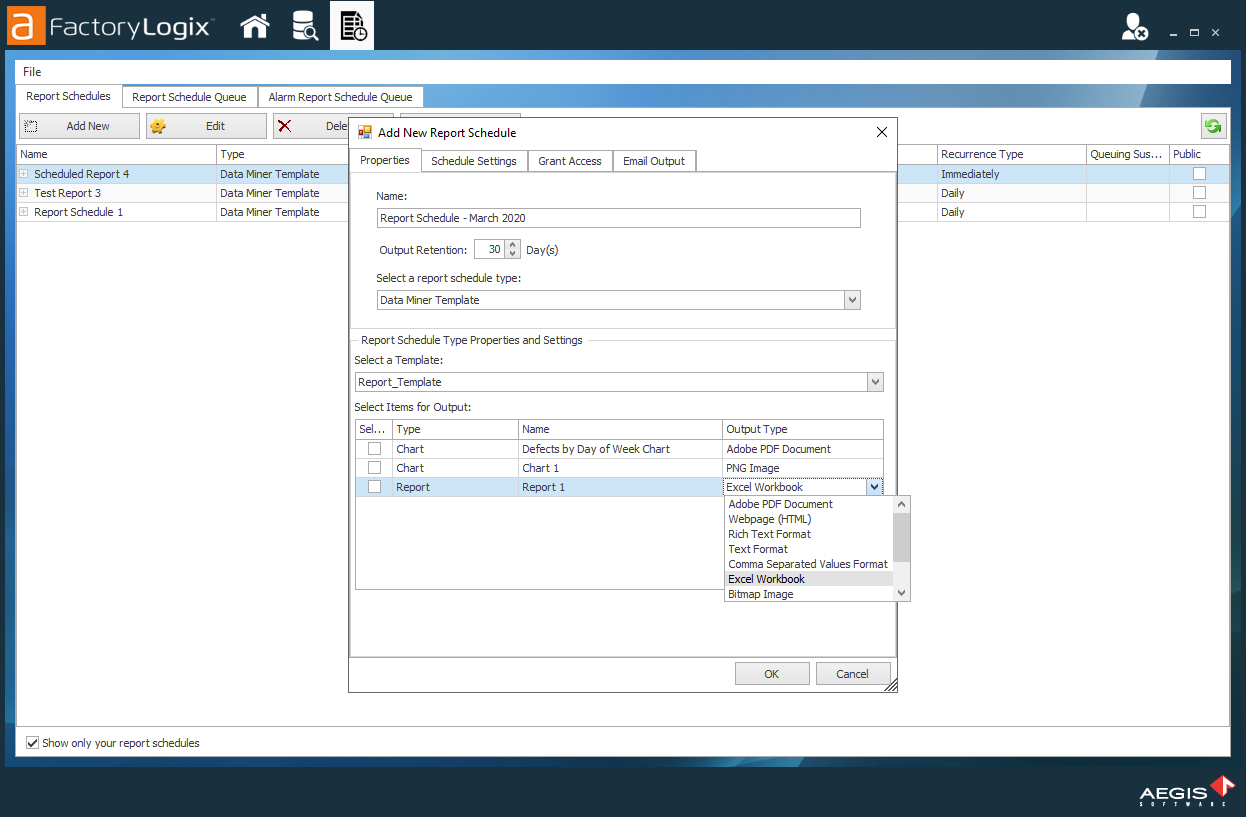Open the FactoryLogix home screen

click(x=254, y=27)
